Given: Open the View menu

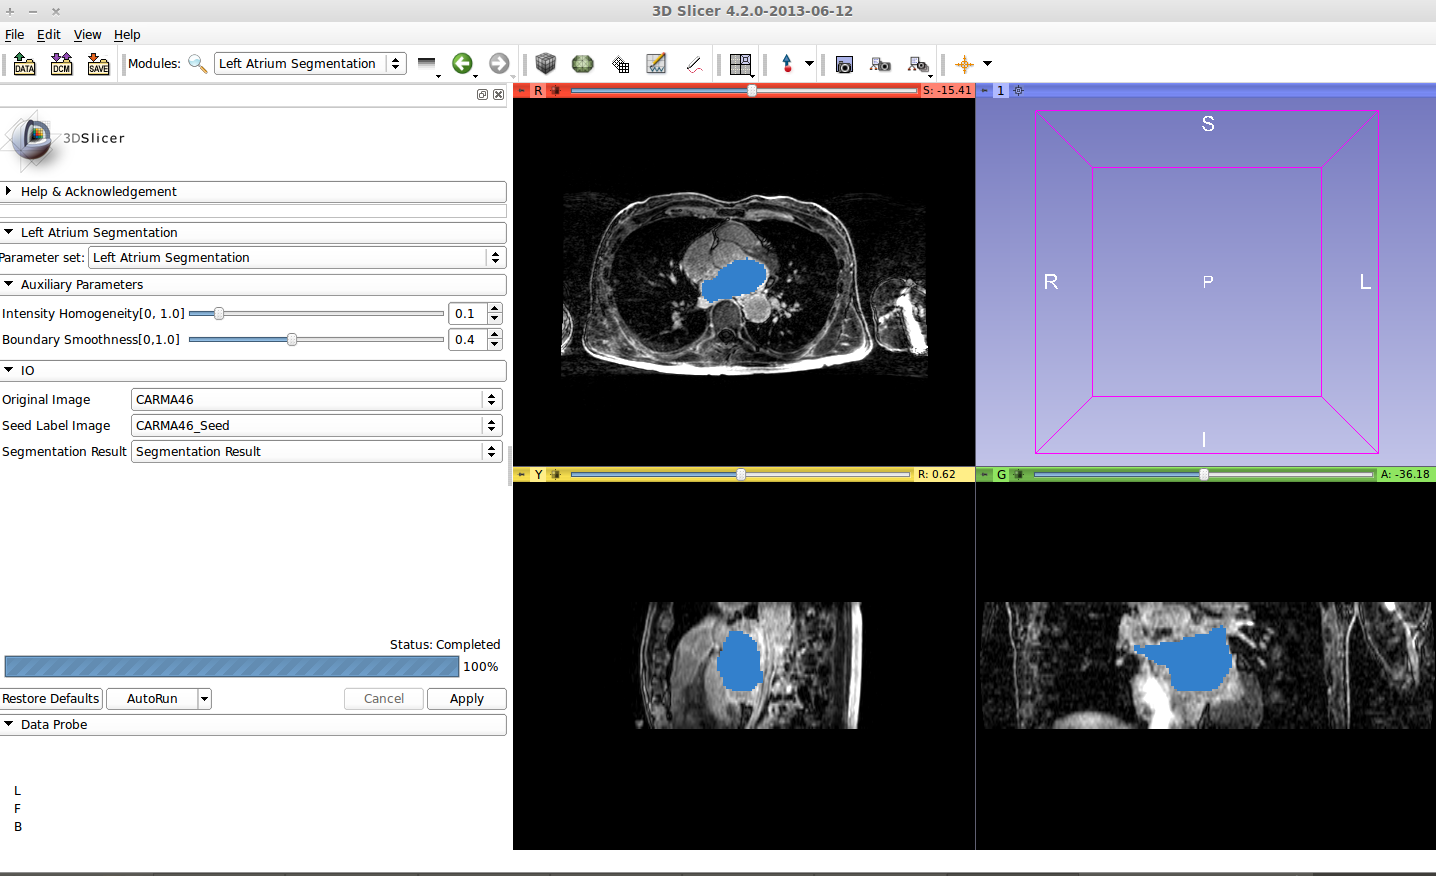Looking at the screenshot, I should [87, 34].
